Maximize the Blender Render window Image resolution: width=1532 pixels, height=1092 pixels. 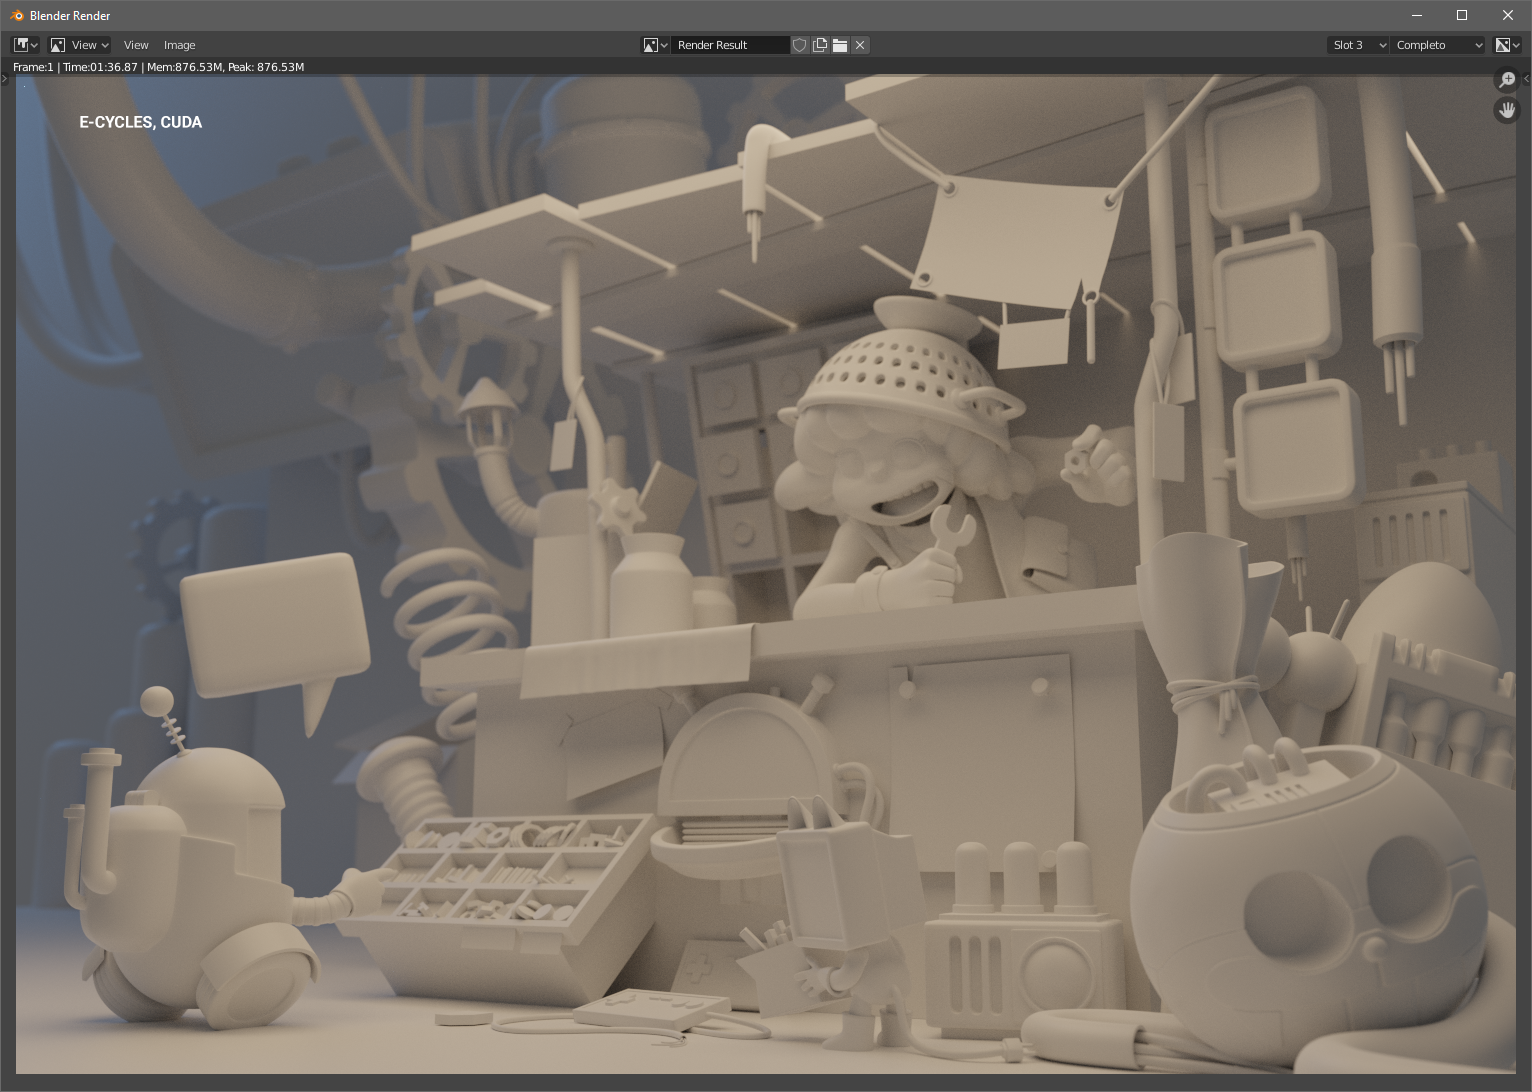(x=1462, y=15)
